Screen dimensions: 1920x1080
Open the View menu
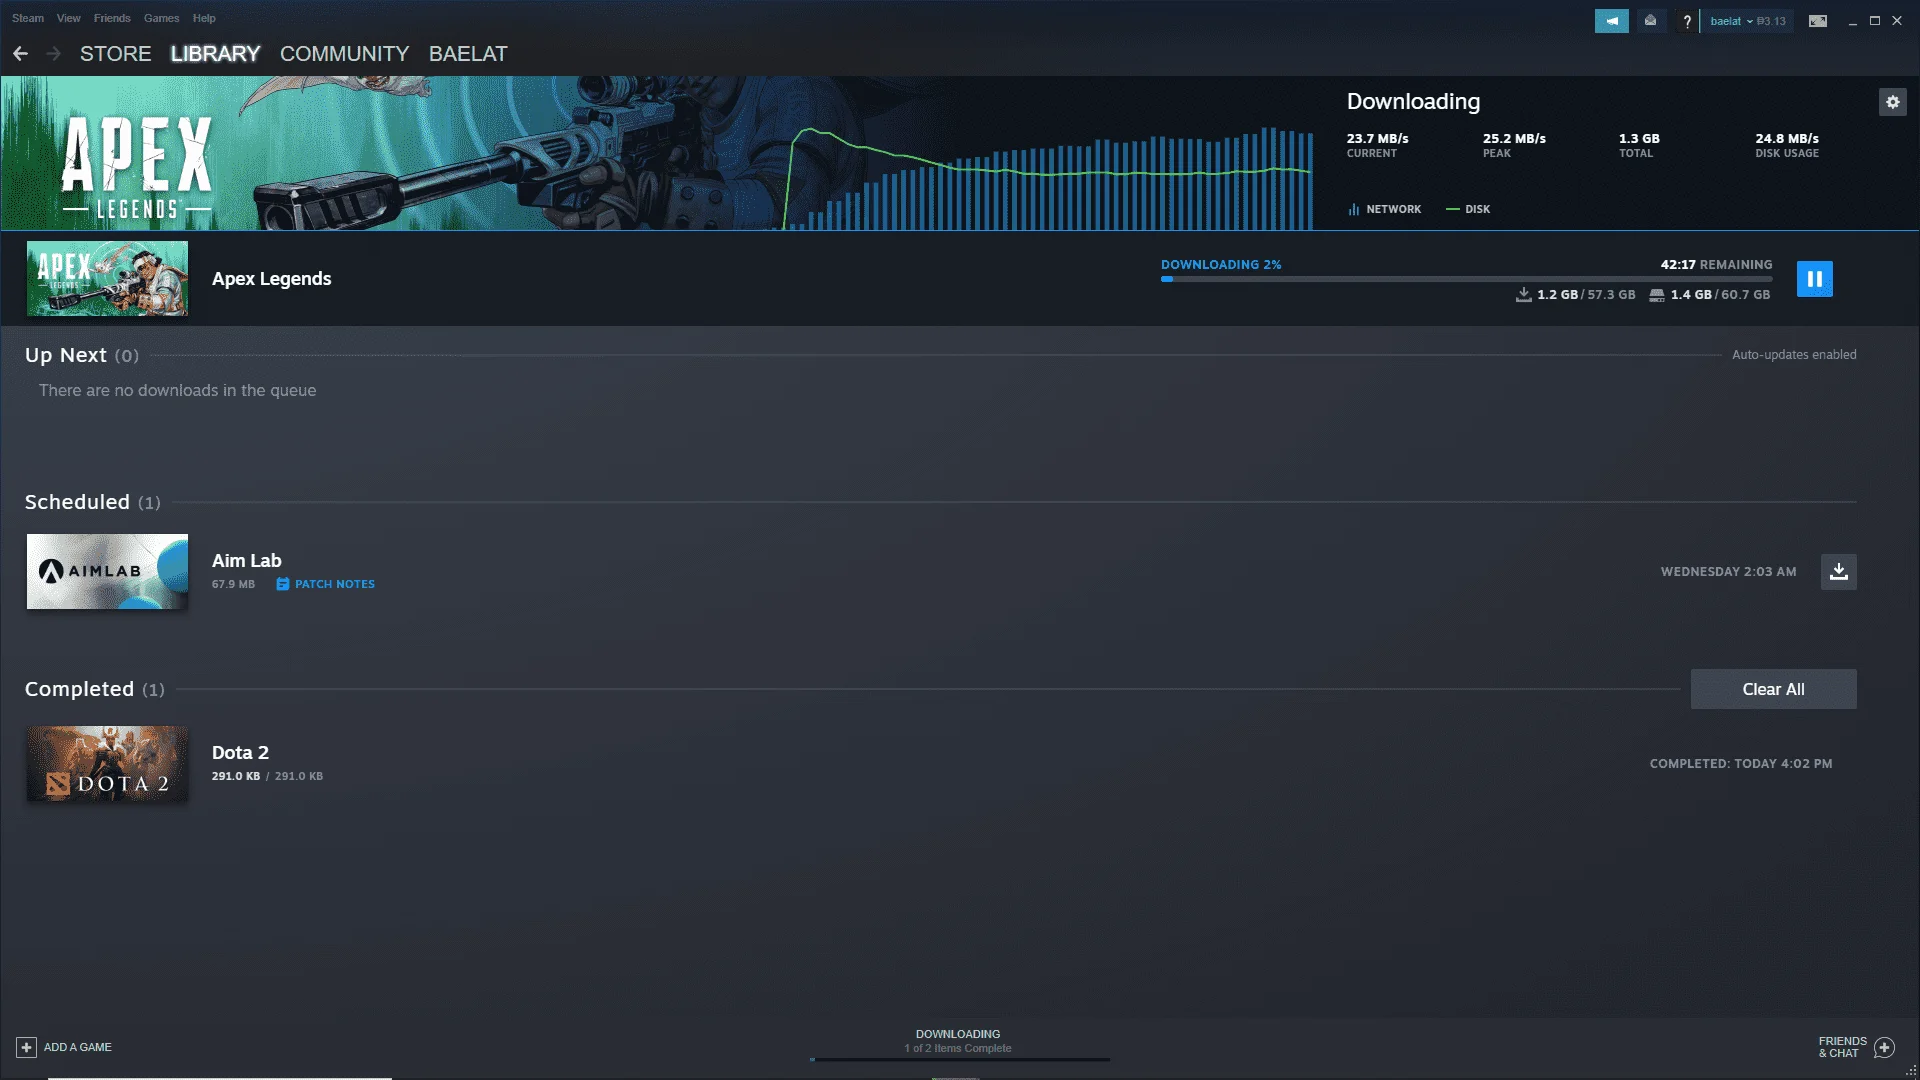coord(69,18)
